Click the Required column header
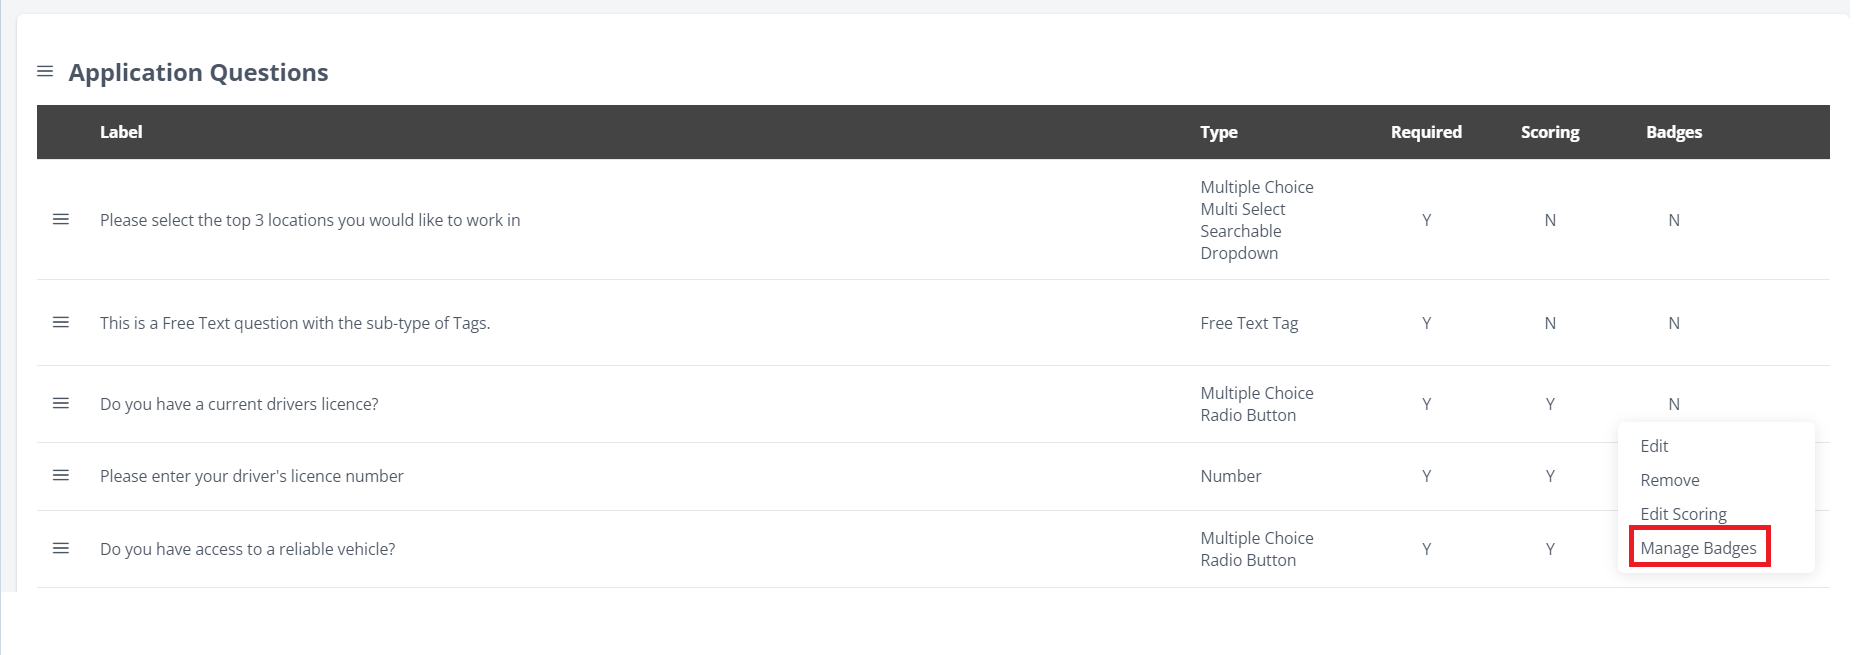Viewport: 1869px width, 655px height. pyautogui.click(x=1426, y=132)
